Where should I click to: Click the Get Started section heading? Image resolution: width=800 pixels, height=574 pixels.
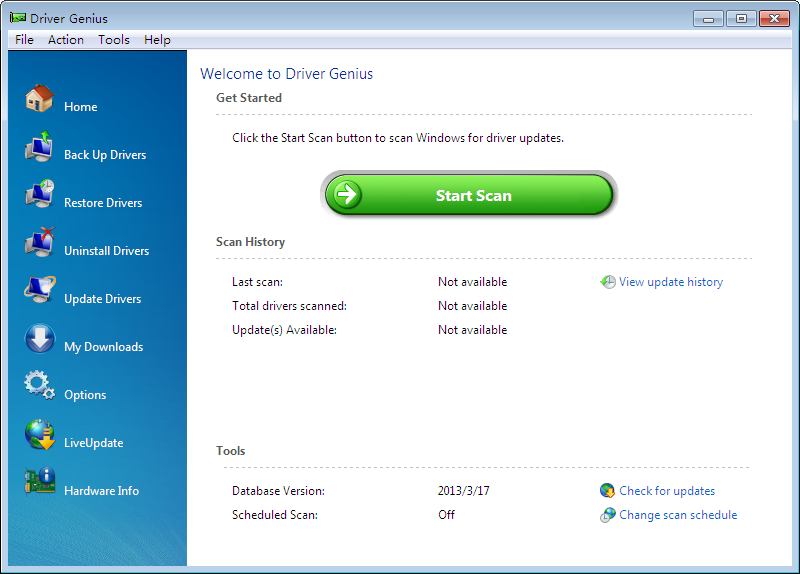coord(248,97)
